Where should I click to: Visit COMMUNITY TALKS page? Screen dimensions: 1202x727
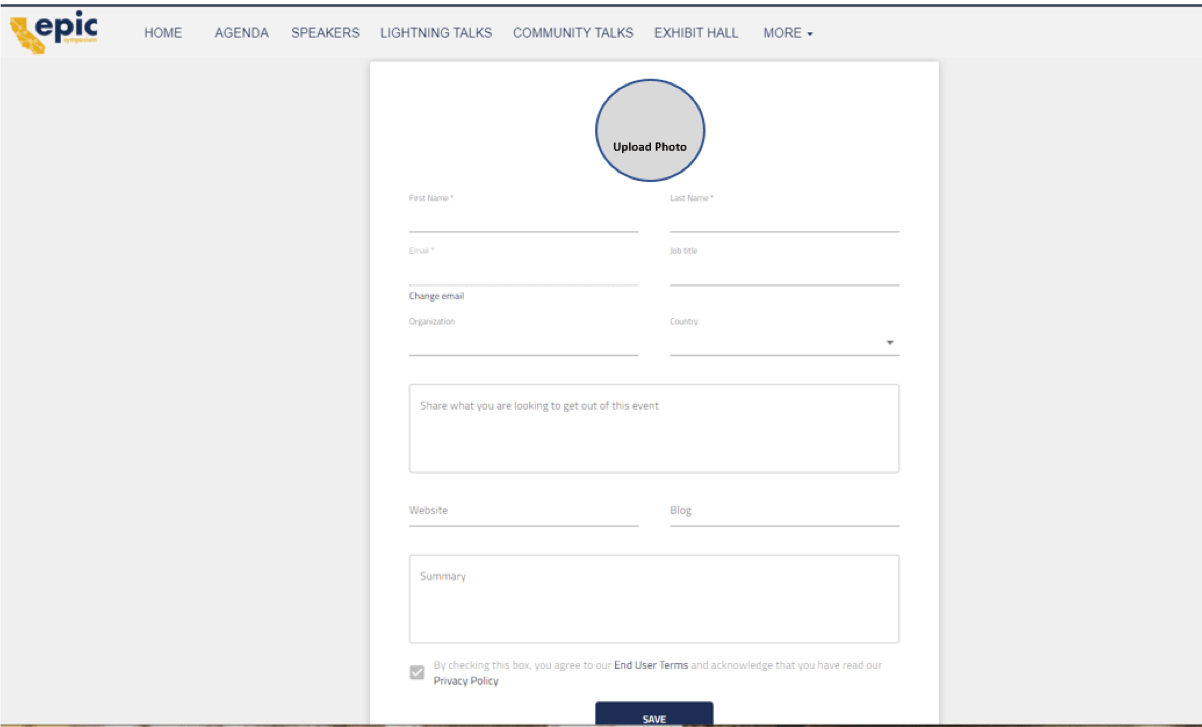tap(573, 33)
